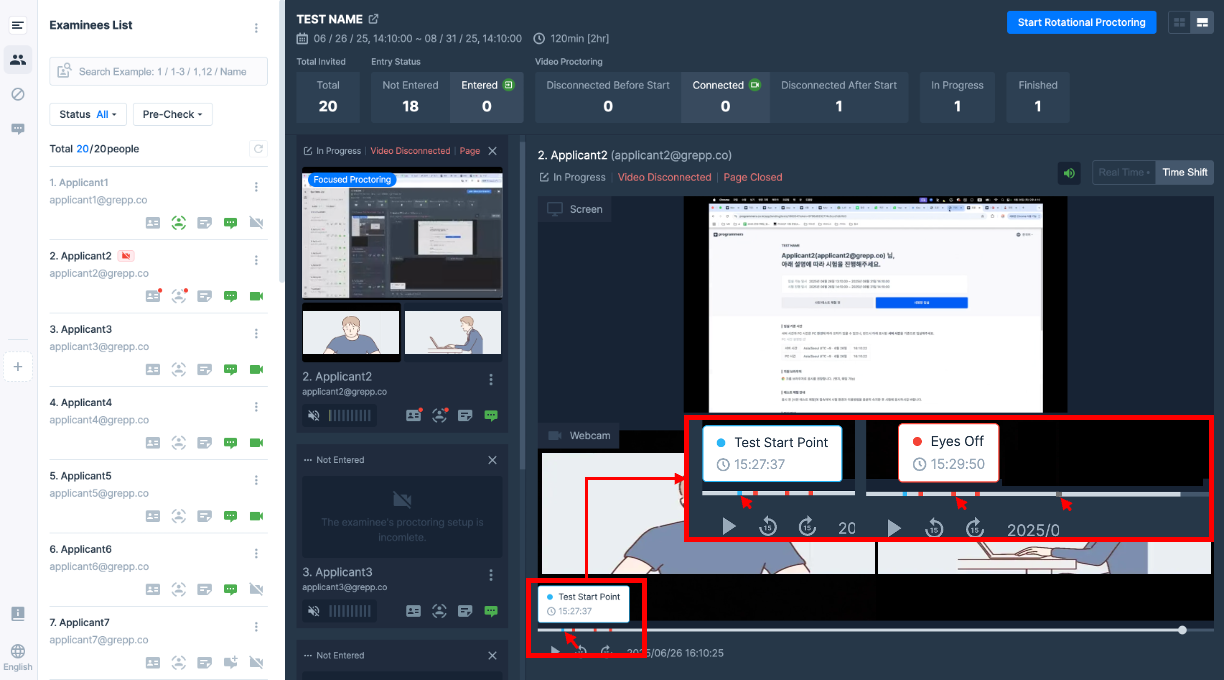Change language via the English globe icon

coord(18,657)
